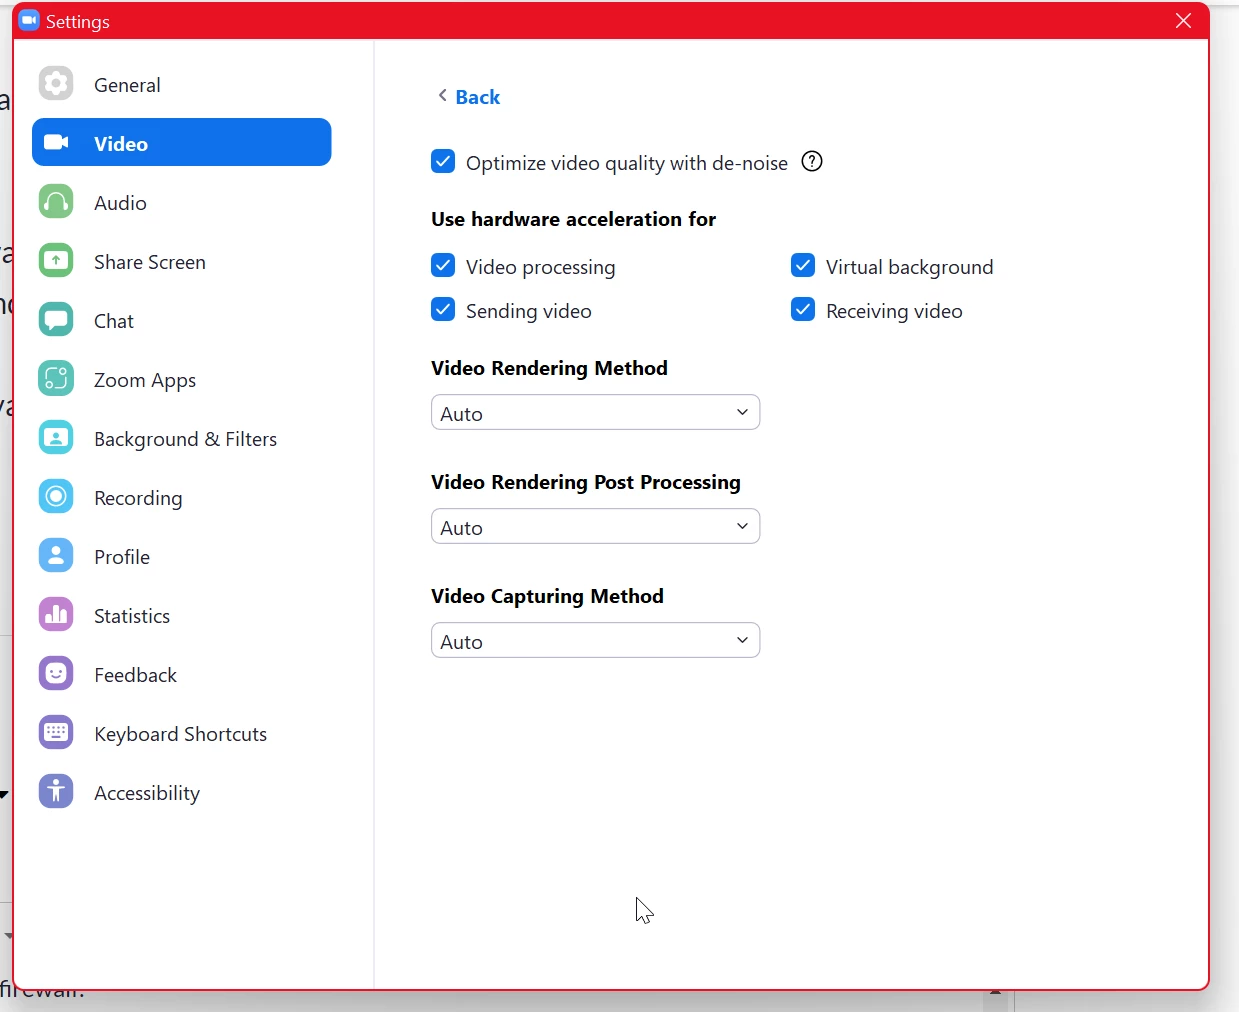Select the Video settings tab
This screenshot has width=1239, height=1012.
[x=182, y=142]
